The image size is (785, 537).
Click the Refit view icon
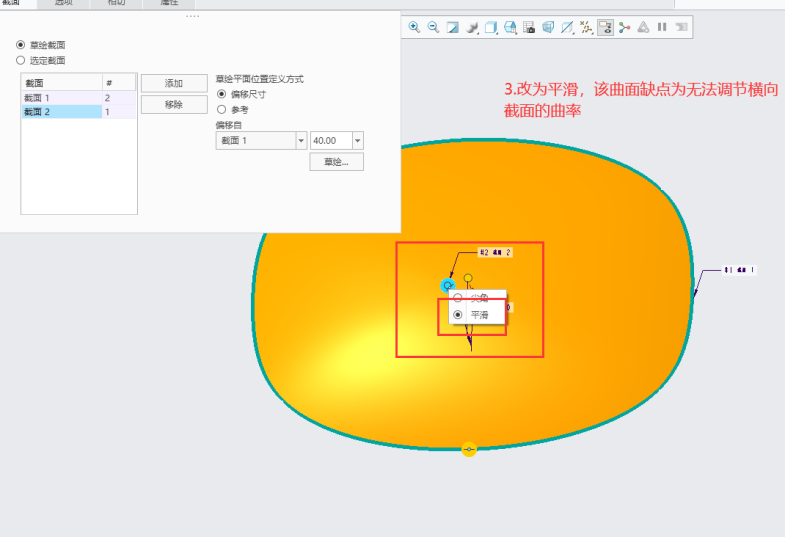[452, 27]
